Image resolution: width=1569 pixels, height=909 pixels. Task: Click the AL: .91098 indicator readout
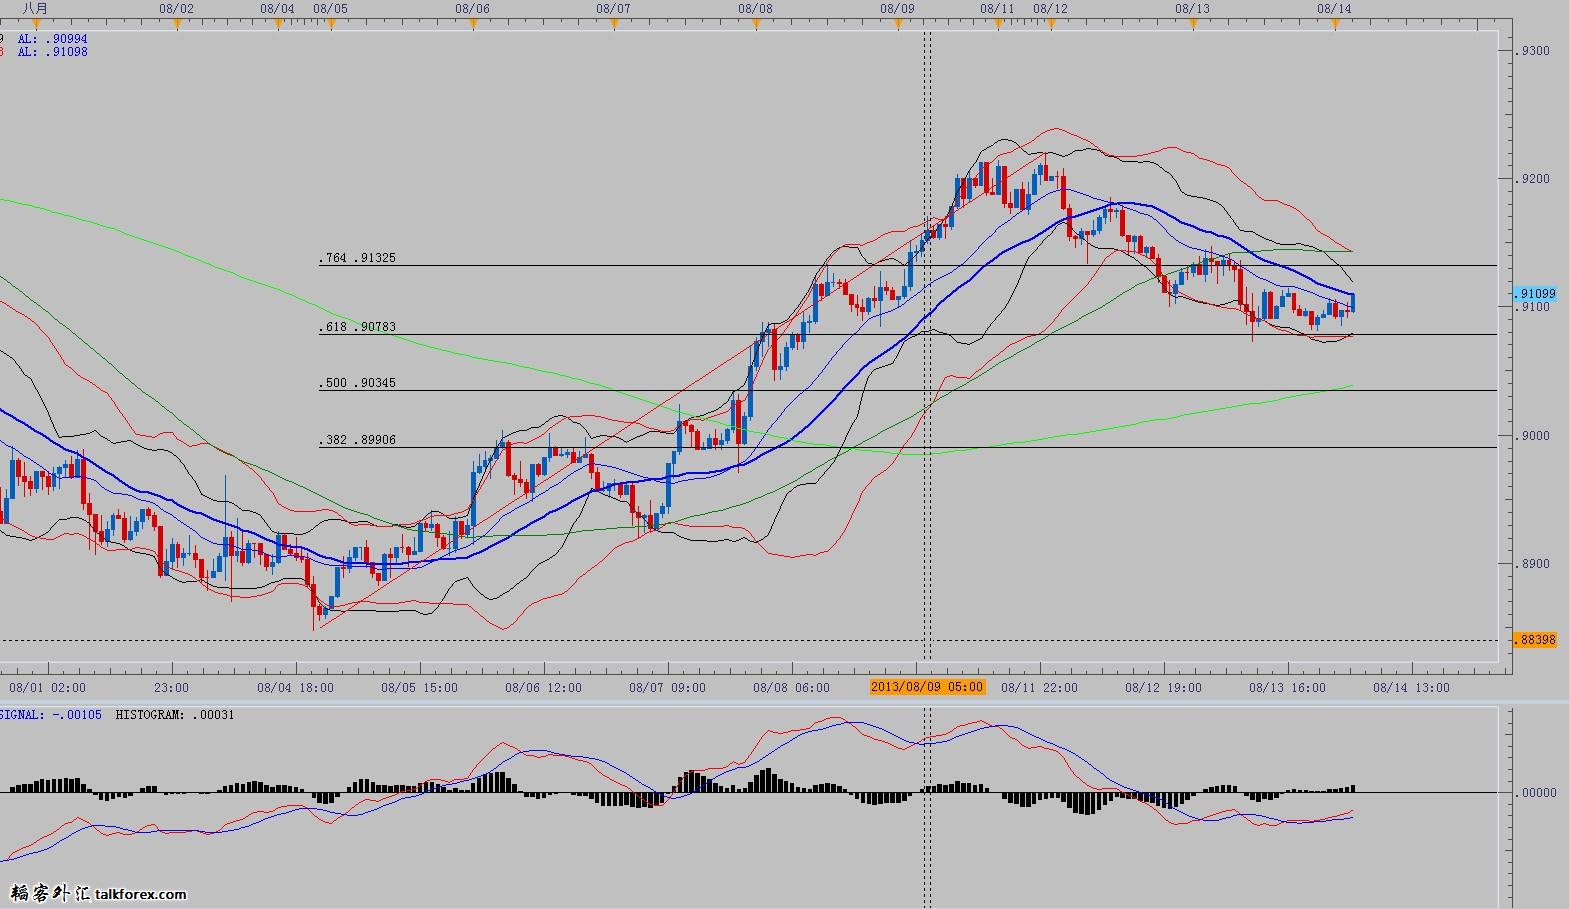pos(52,51)
